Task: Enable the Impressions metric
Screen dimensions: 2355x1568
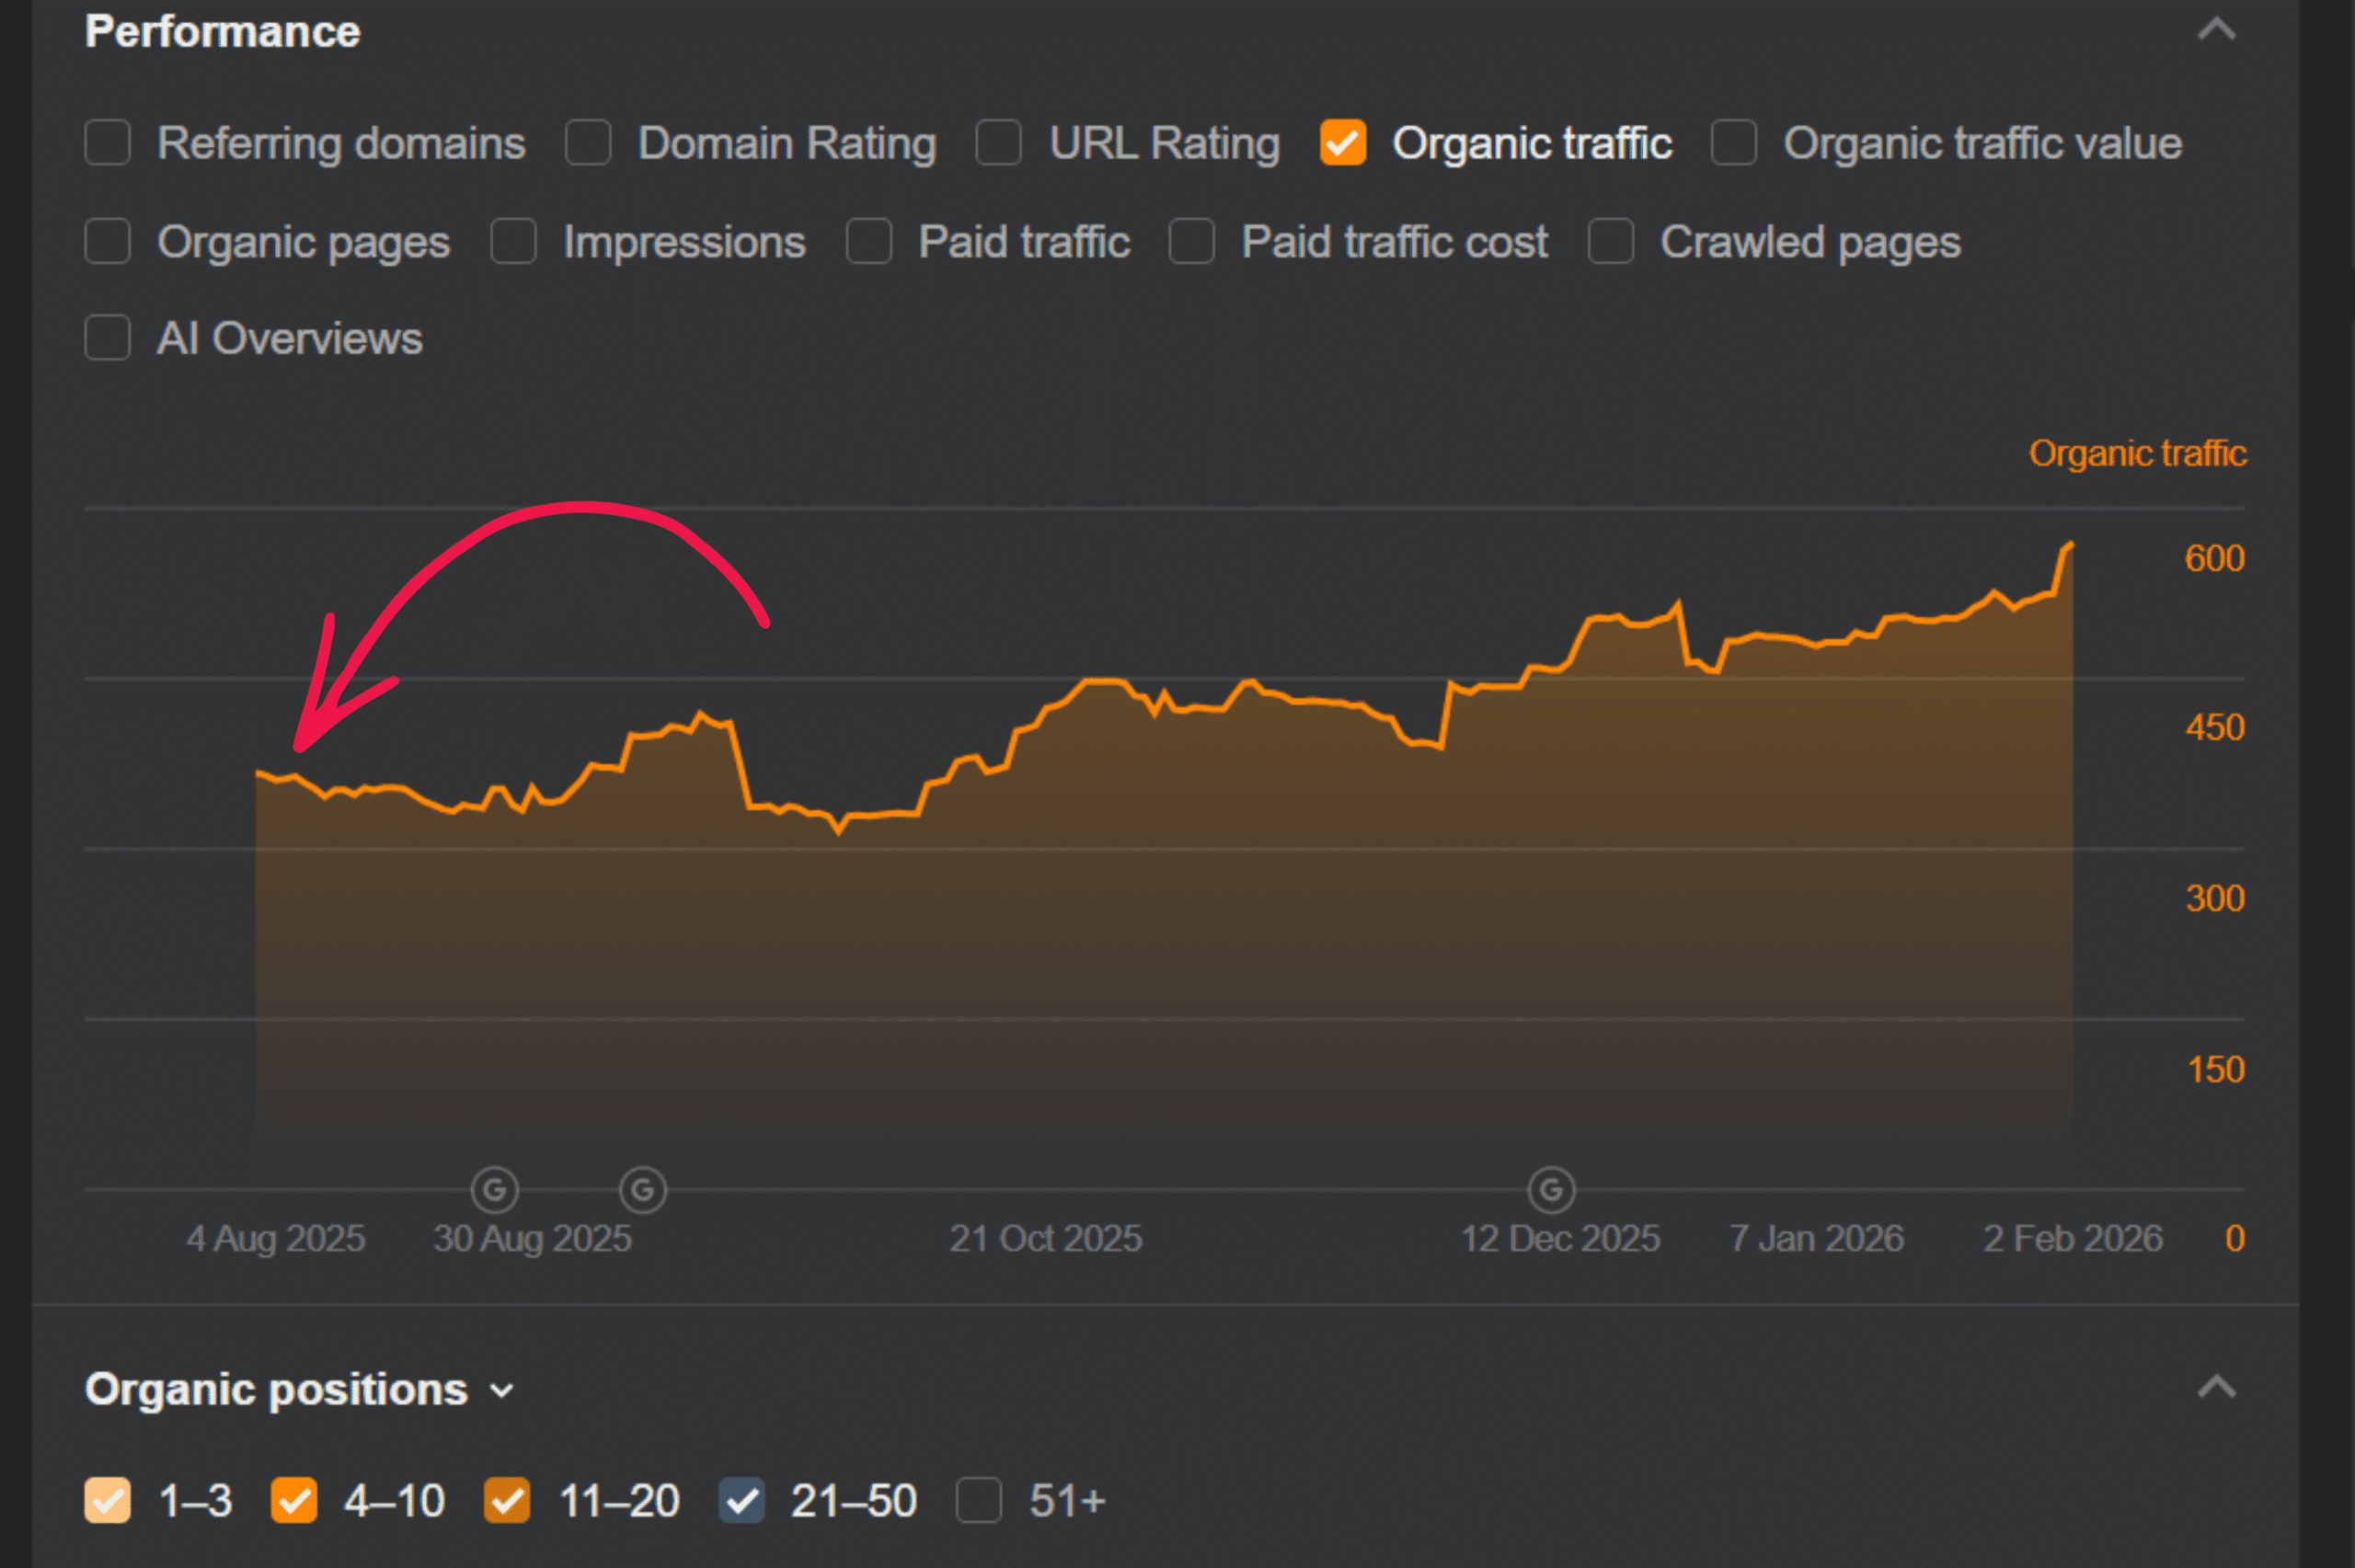Action: point(513,241)
